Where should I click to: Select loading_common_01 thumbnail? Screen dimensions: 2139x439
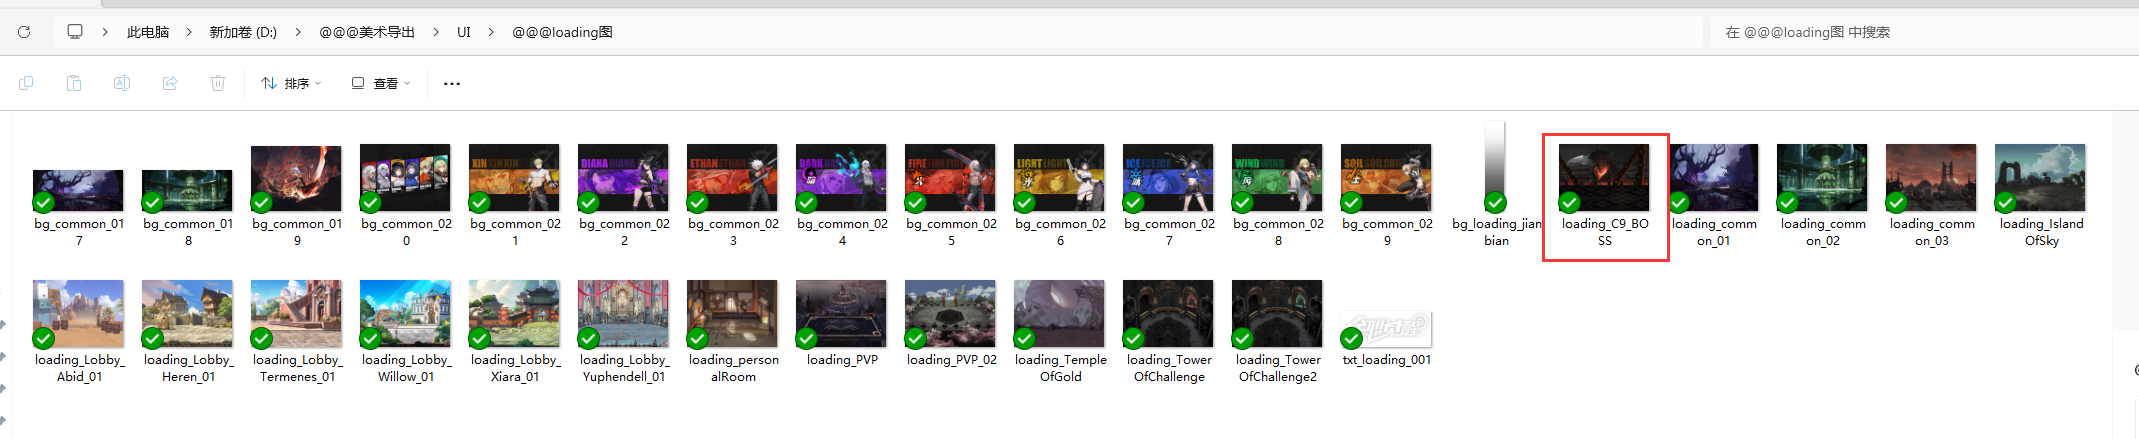(x=1713, y=178)
